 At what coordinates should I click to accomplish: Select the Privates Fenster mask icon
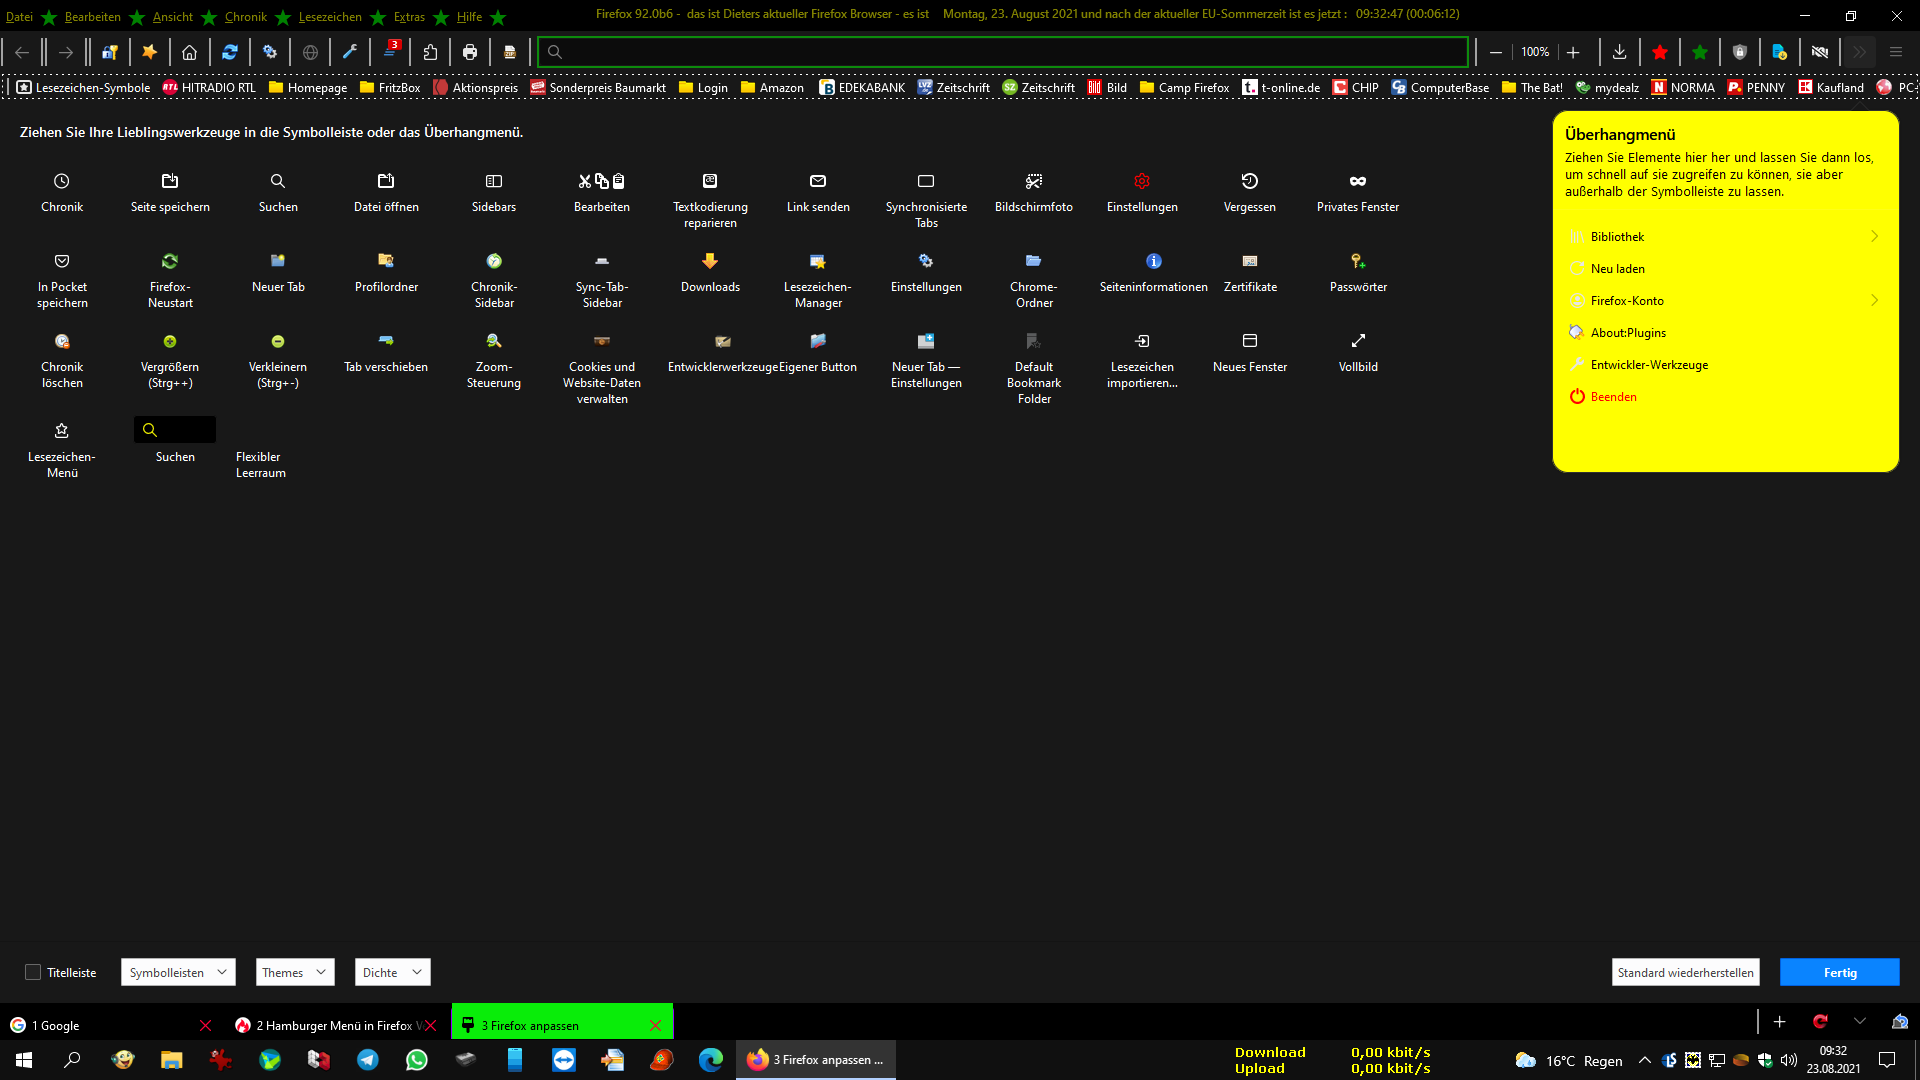(x=1357, y=181)
